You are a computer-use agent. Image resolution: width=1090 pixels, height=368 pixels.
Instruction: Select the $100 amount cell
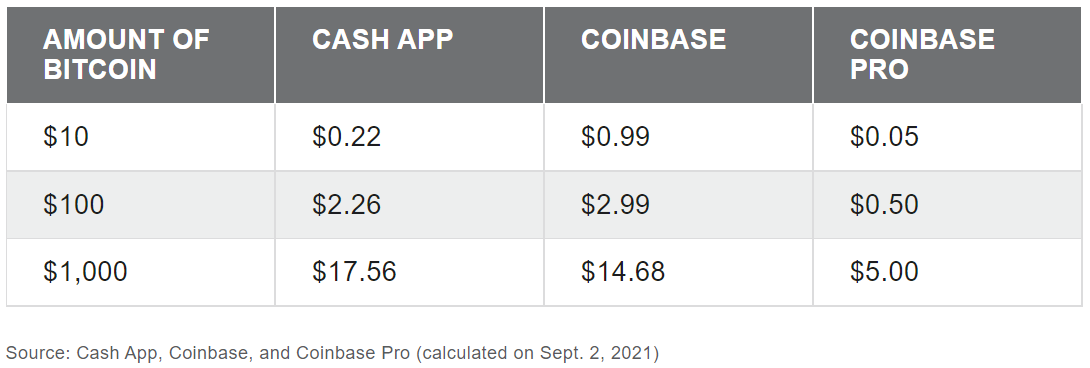[141, 205]
